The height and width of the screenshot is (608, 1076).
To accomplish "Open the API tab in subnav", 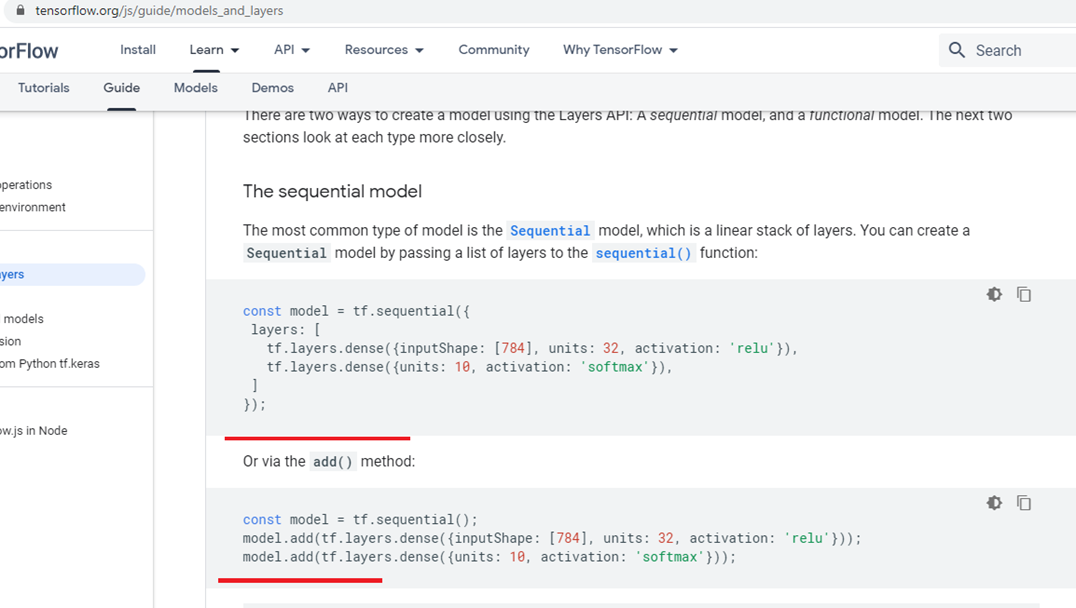I will pos(338,88).
